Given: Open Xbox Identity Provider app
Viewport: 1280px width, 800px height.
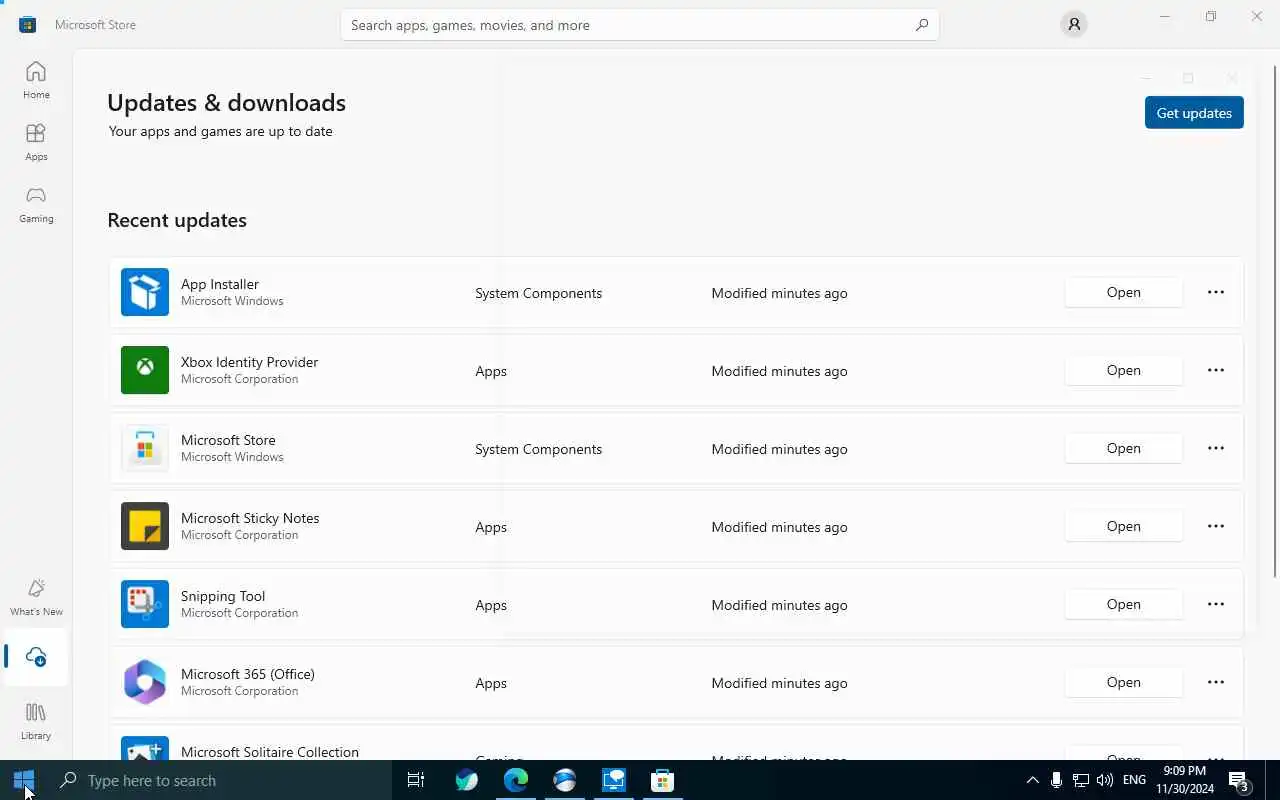Looking at the screenshot, I should click(x=1123, y=370).
